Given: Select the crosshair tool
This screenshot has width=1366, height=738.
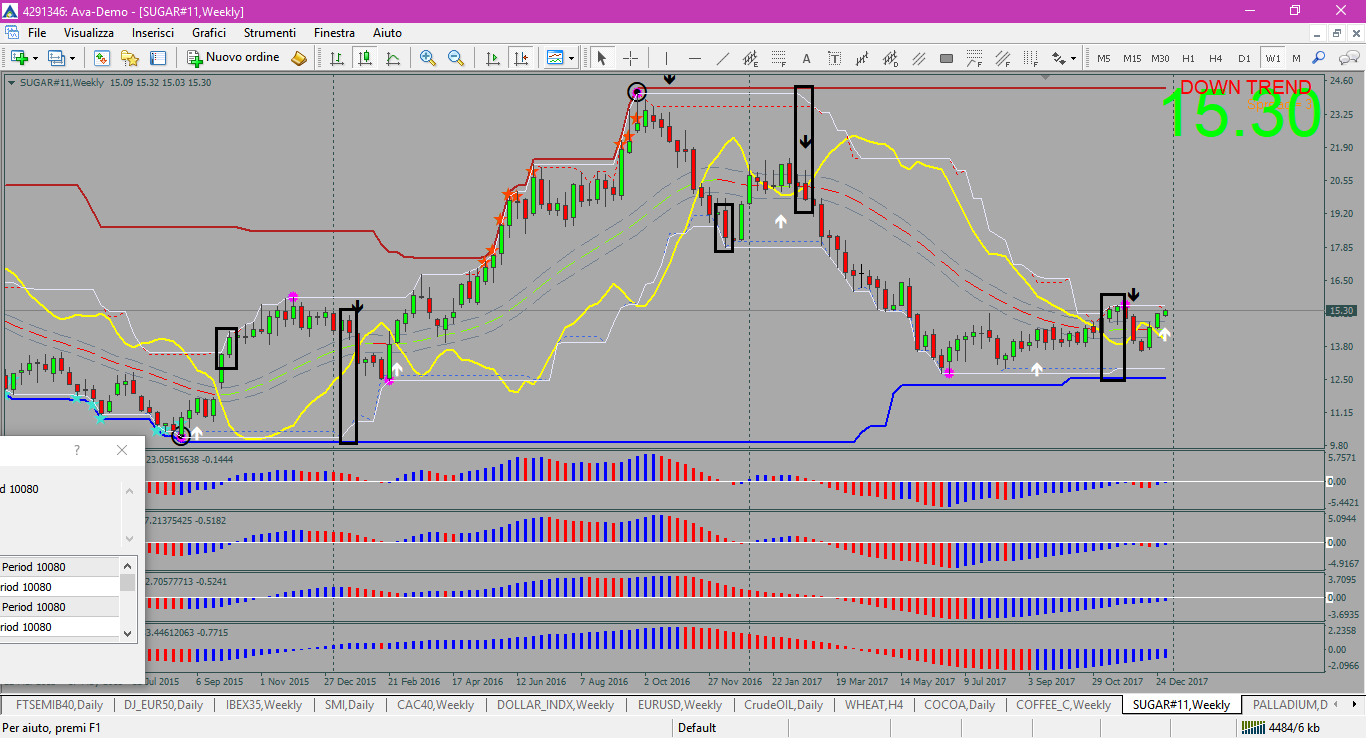Looking at the screenshot, I should [x=631, y=58].
